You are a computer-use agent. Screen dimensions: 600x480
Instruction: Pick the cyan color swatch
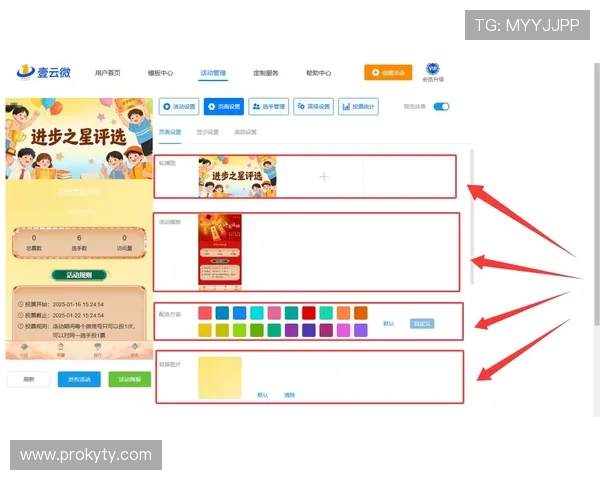[257, 313]
